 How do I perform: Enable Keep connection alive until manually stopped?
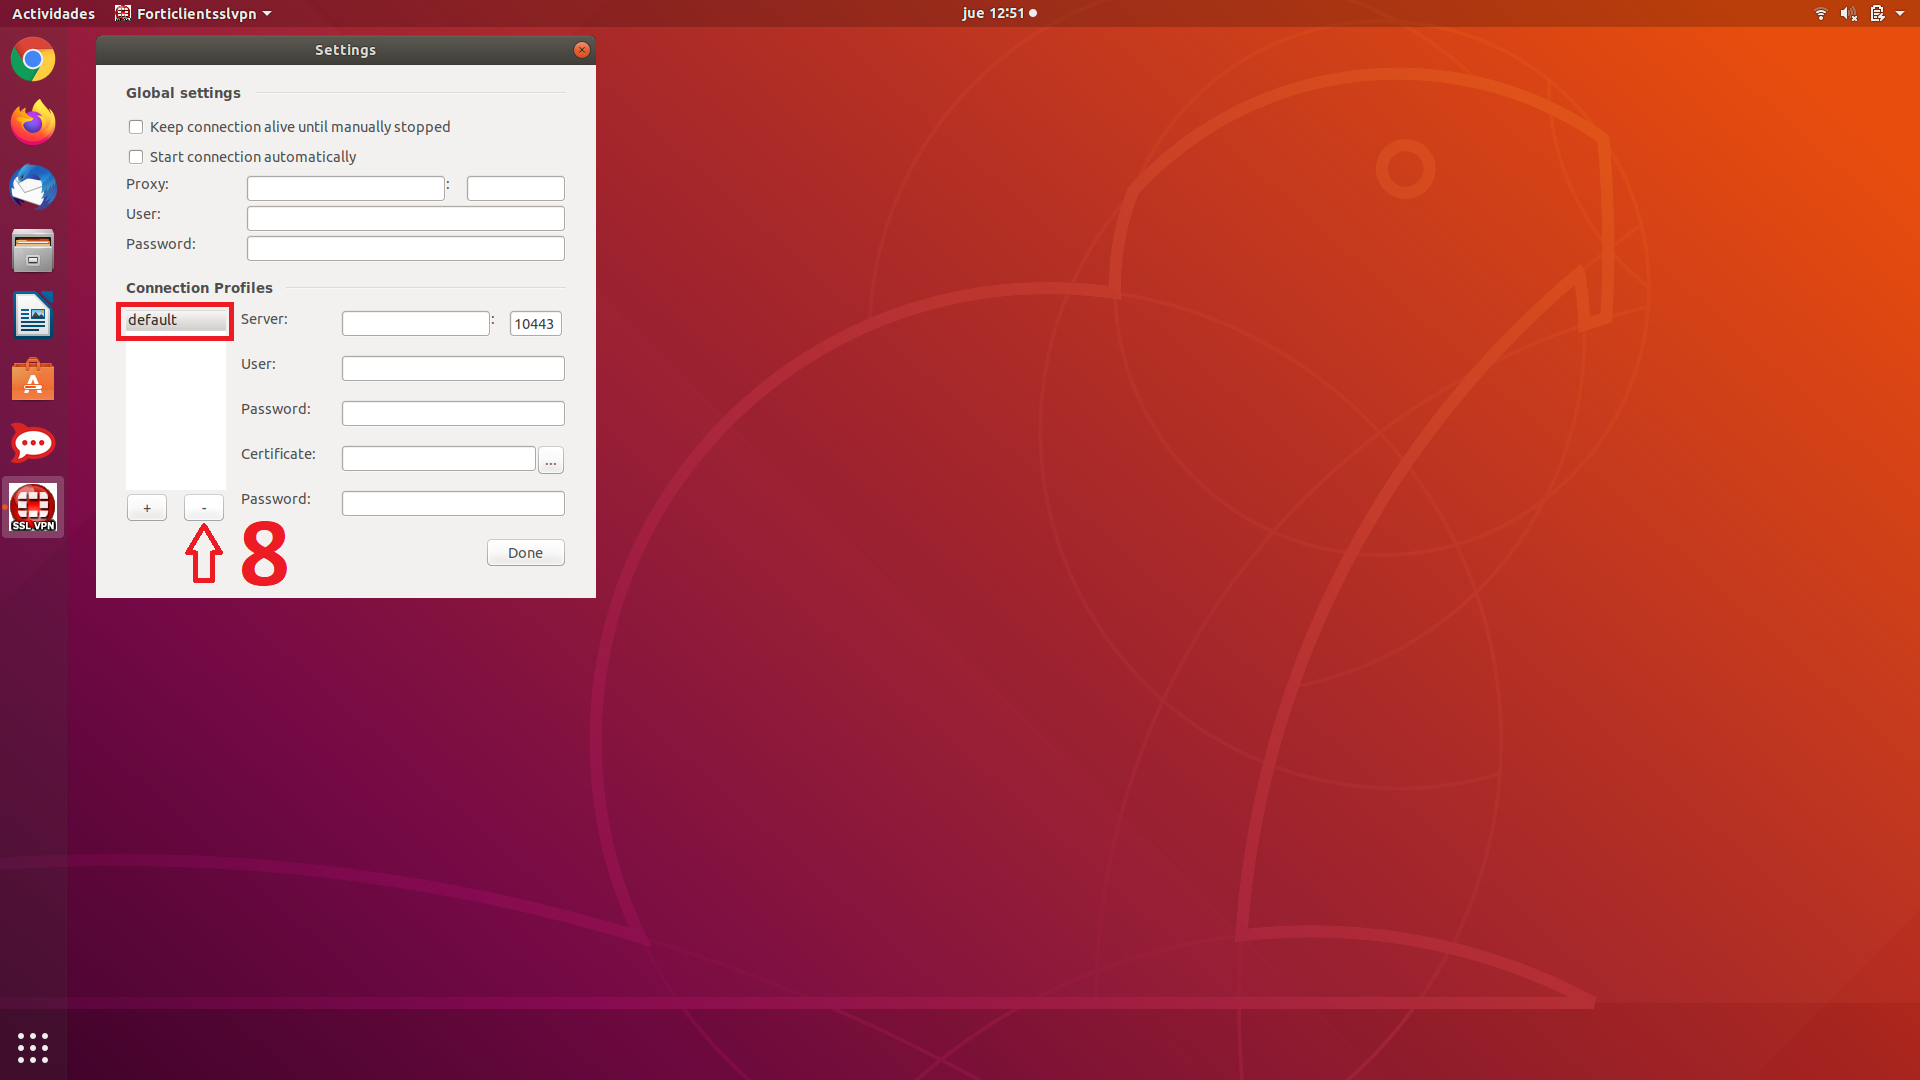point(136,127)
